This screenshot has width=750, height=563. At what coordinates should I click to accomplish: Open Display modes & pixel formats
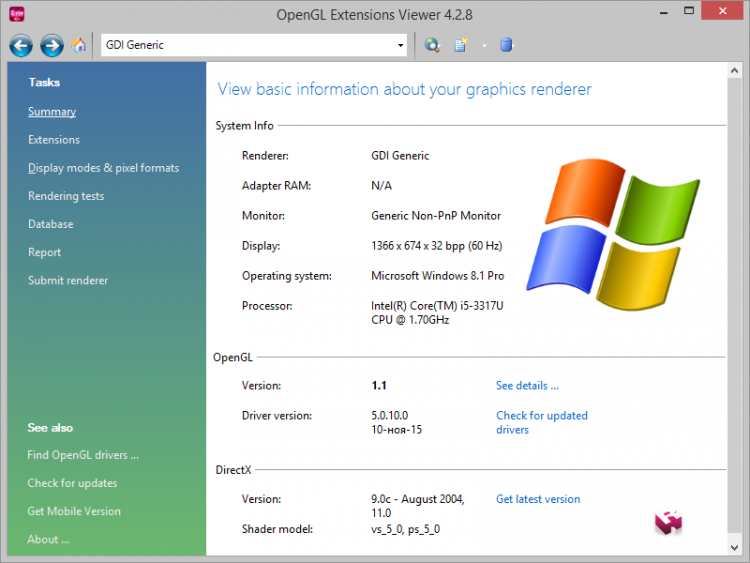(103, 168)
